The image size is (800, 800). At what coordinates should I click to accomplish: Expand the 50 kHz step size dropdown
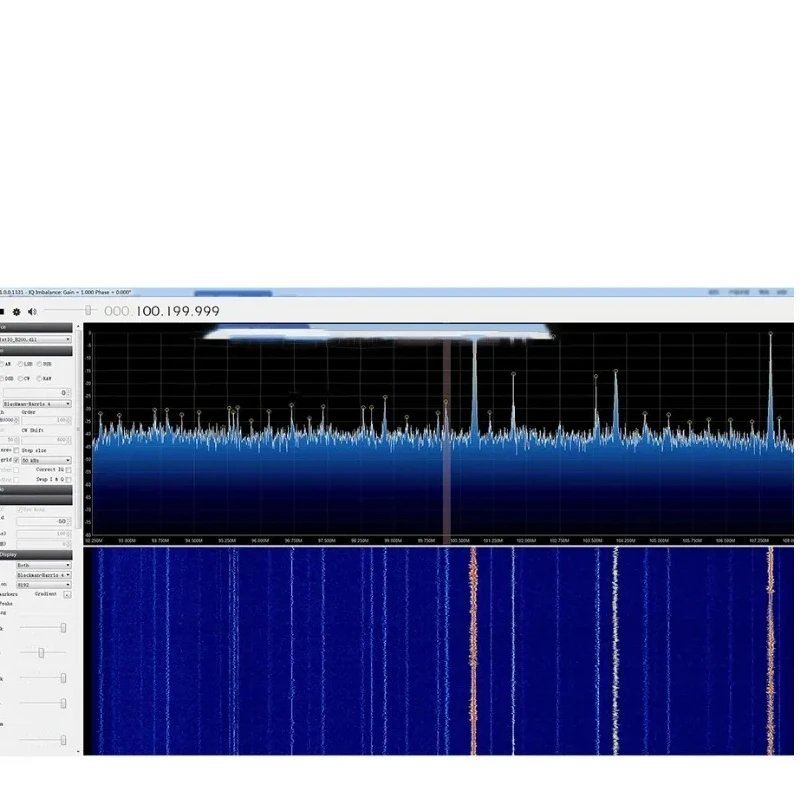click(45, 460)
